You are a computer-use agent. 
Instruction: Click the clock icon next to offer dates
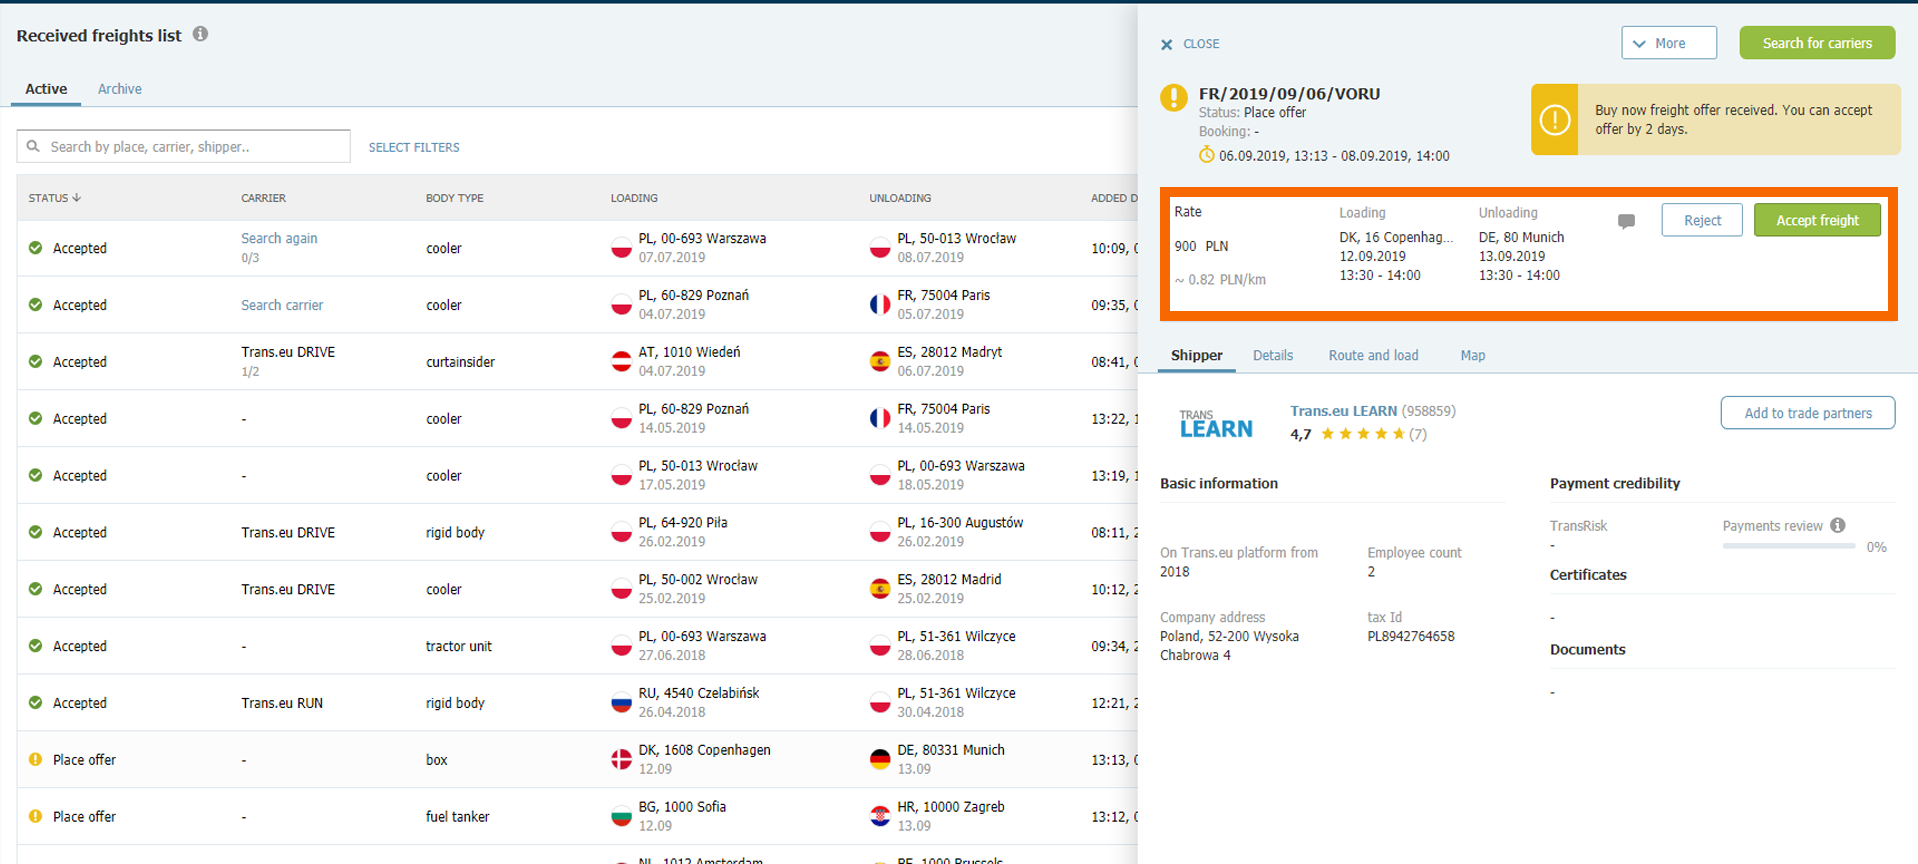1207,155
